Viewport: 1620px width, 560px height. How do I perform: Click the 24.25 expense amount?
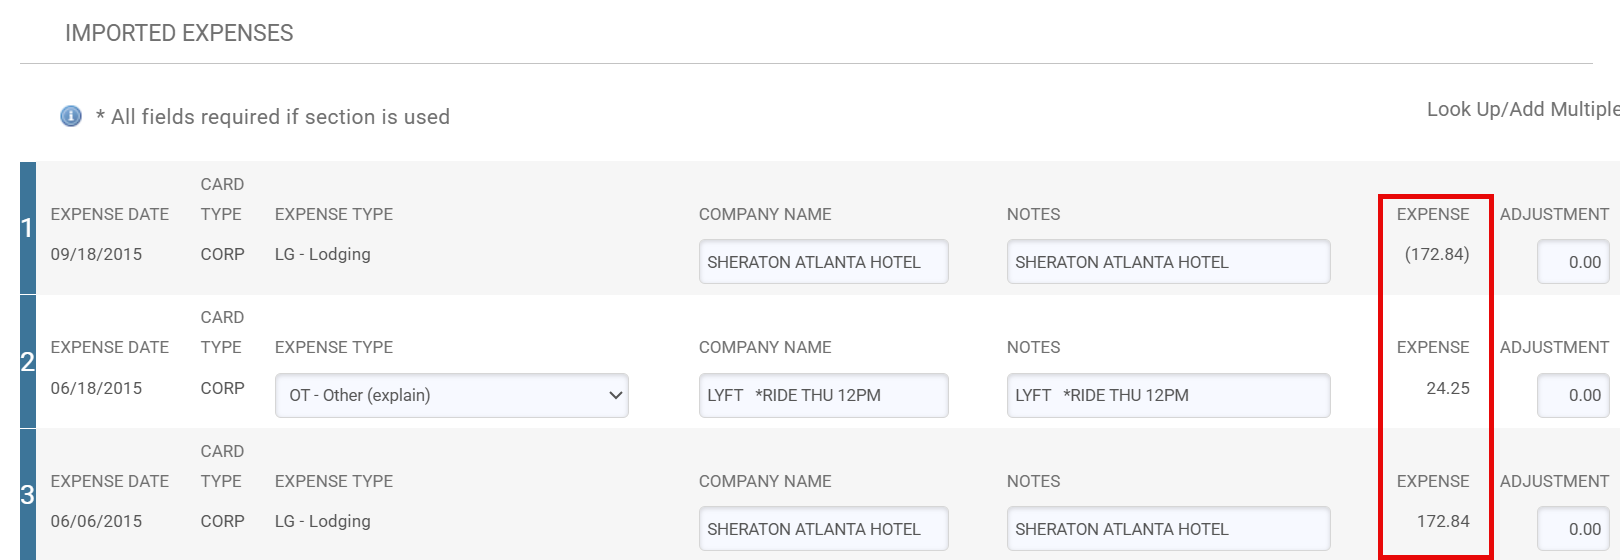click(1447, 388)
